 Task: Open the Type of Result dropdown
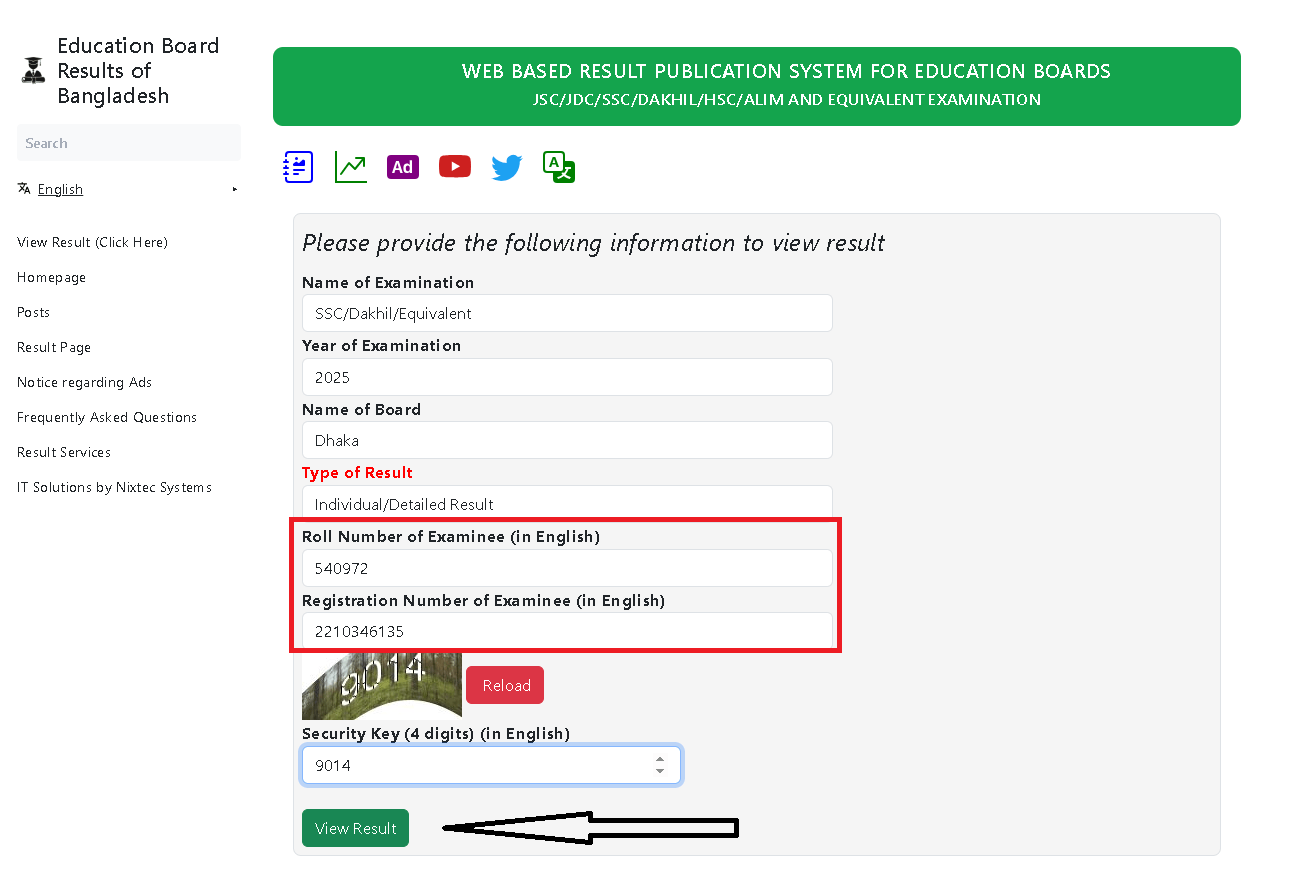pos(567,504)
